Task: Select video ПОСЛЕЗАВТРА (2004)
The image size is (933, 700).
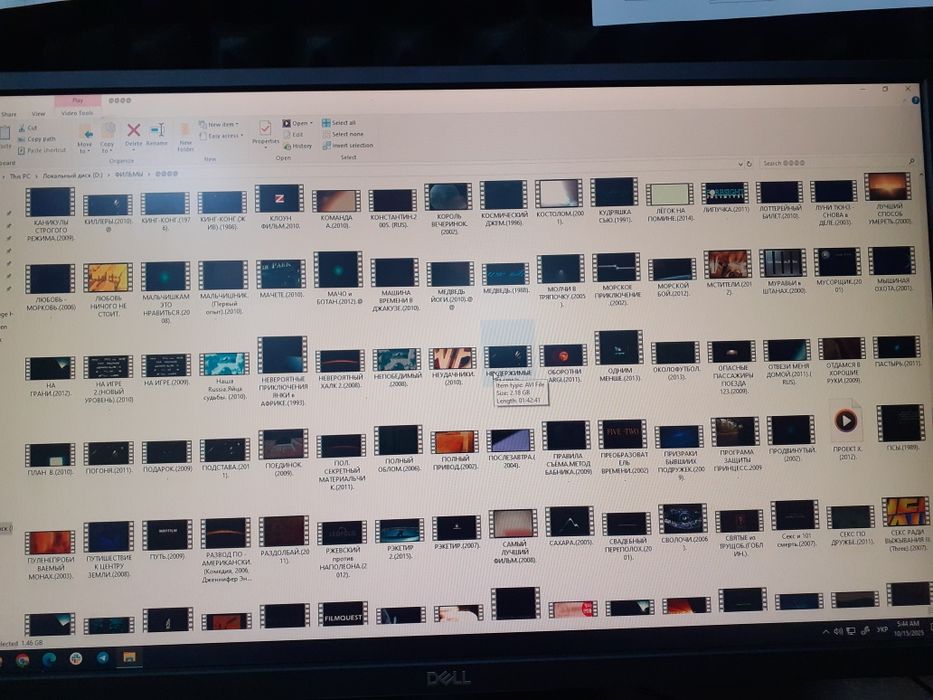Action: point(511,449)
